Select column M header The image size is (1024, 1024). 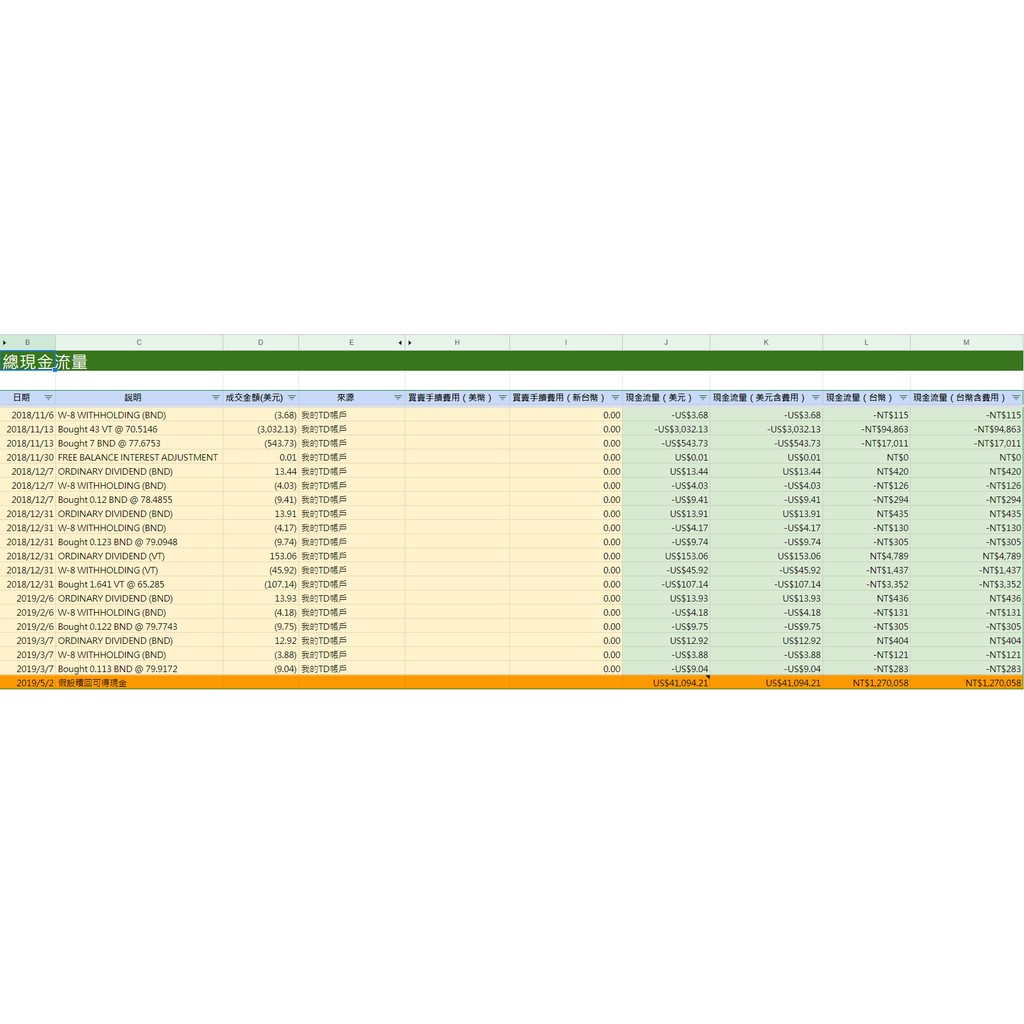(x=966, y=343)
